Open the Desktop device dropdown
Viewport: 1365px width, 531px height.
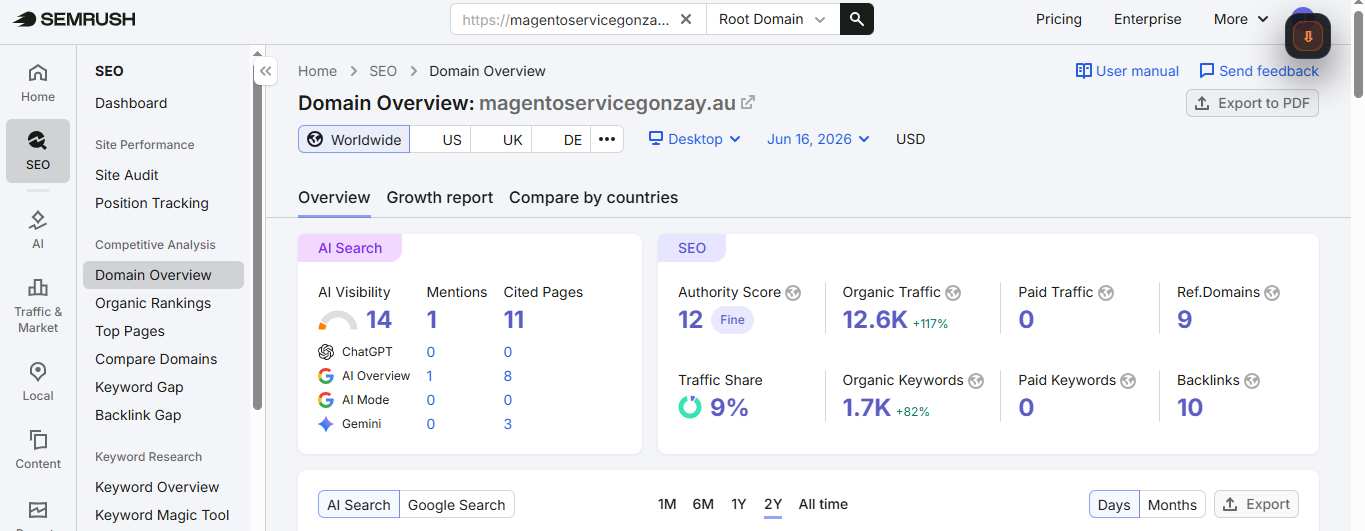(x=695, y=139)
